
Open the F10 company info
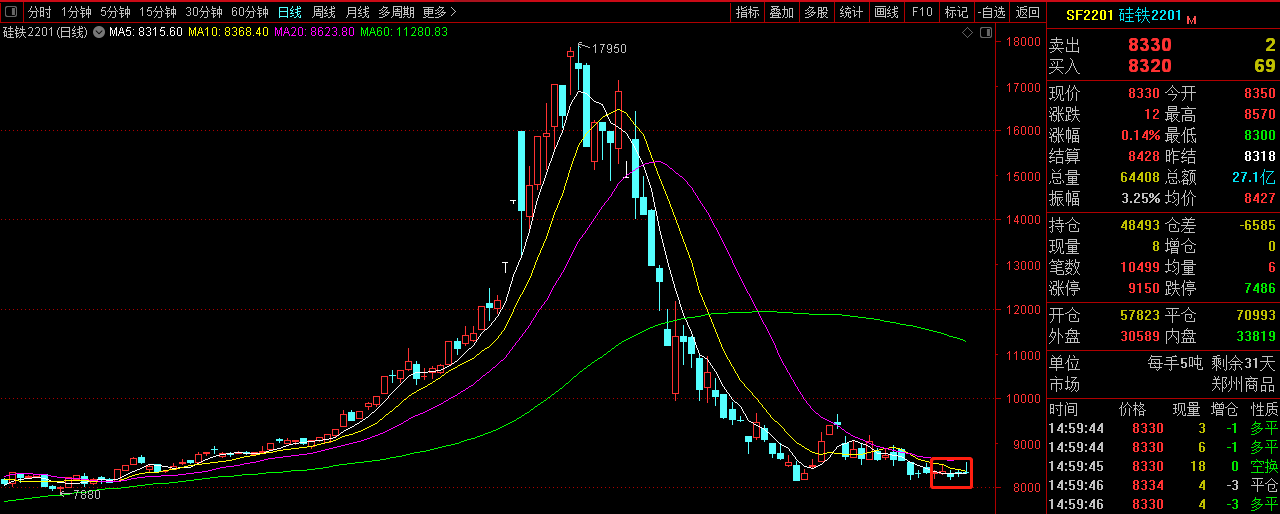point(922,12)
